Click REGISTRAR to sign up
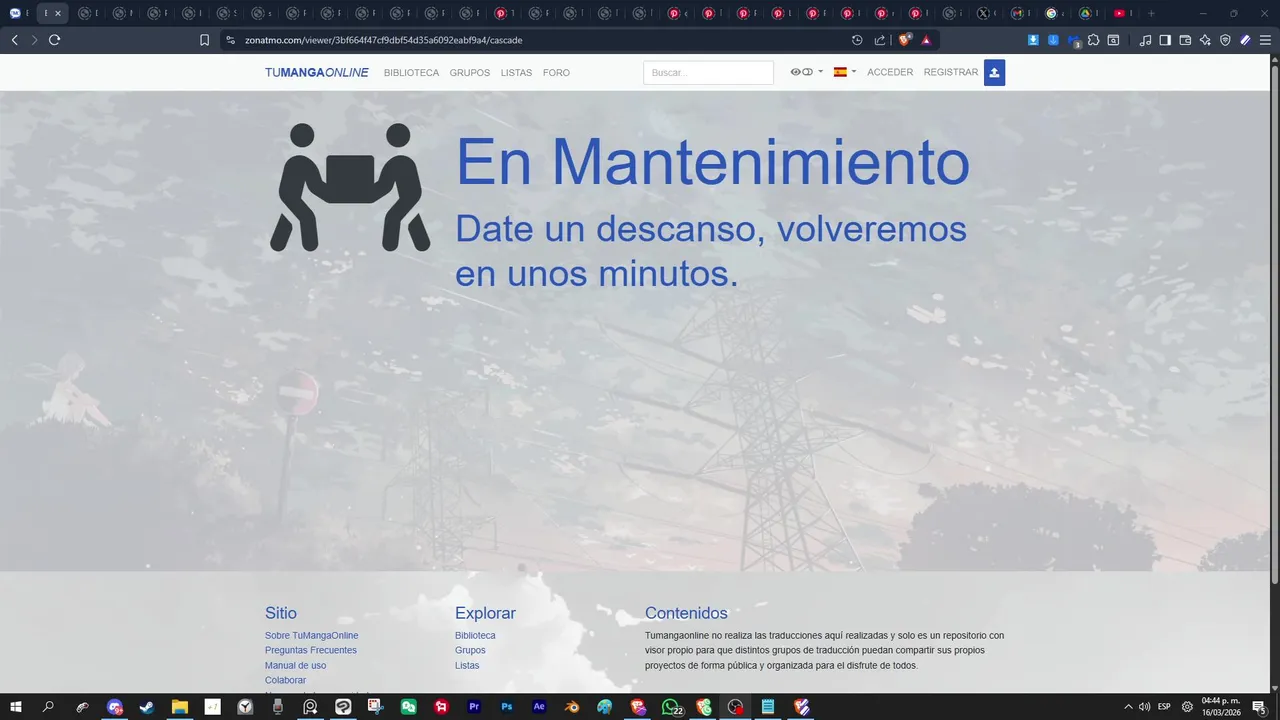Screen dimensions: 1280x720 click(x=951, y=72)
